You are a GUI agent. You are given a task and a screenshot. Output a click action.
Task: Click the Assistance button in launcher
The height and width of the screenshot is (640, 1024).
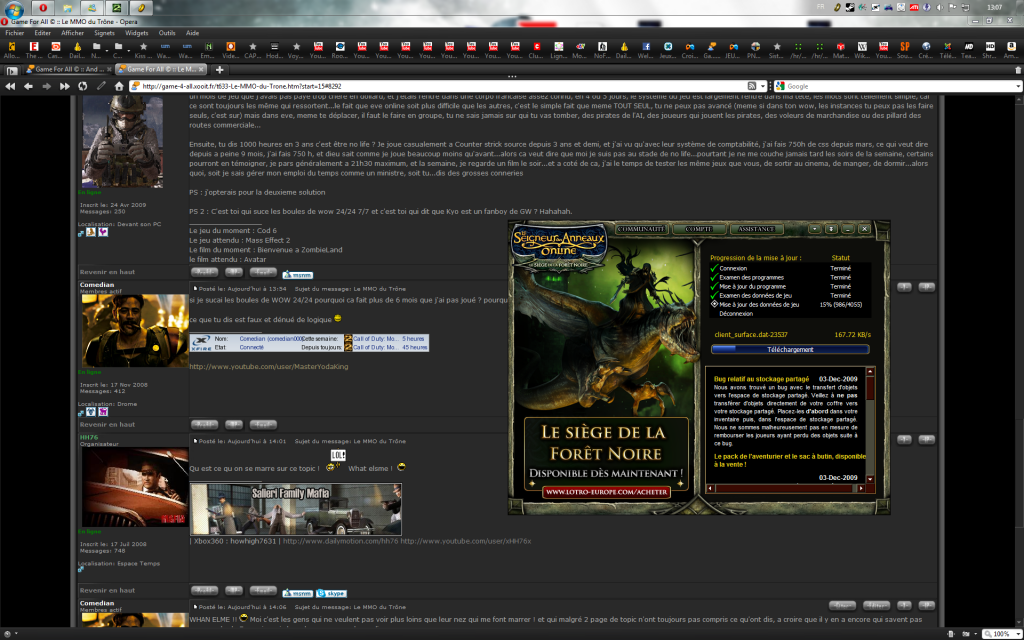(756, 229)
